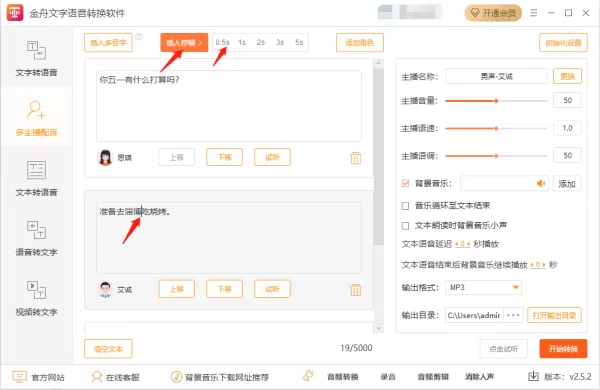Screen dimensions: 600x390
Task: Enable 文本朗读时背景音乐小声 checkbox
Action: tap(406, 226)
